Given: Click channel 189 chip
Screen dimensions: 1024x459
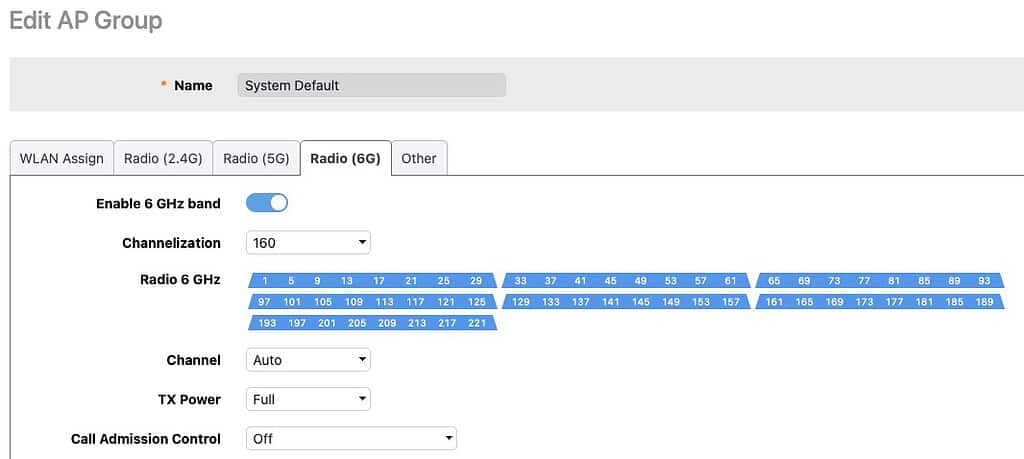Looking at the screenshot, I should point(984,302).
